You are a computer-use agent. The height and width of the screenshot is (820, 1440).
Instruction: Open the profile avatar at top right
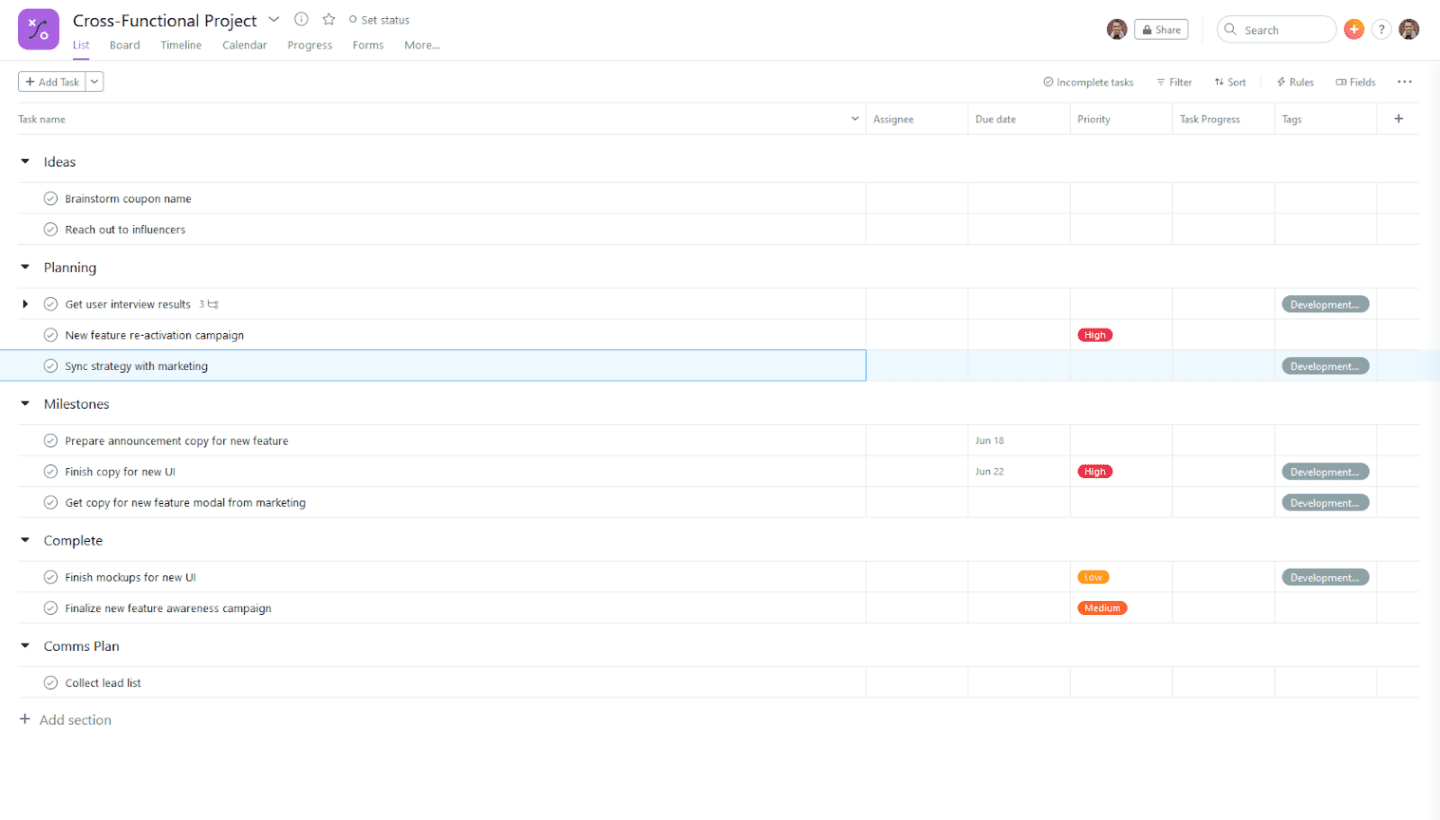pos(1409,30)
